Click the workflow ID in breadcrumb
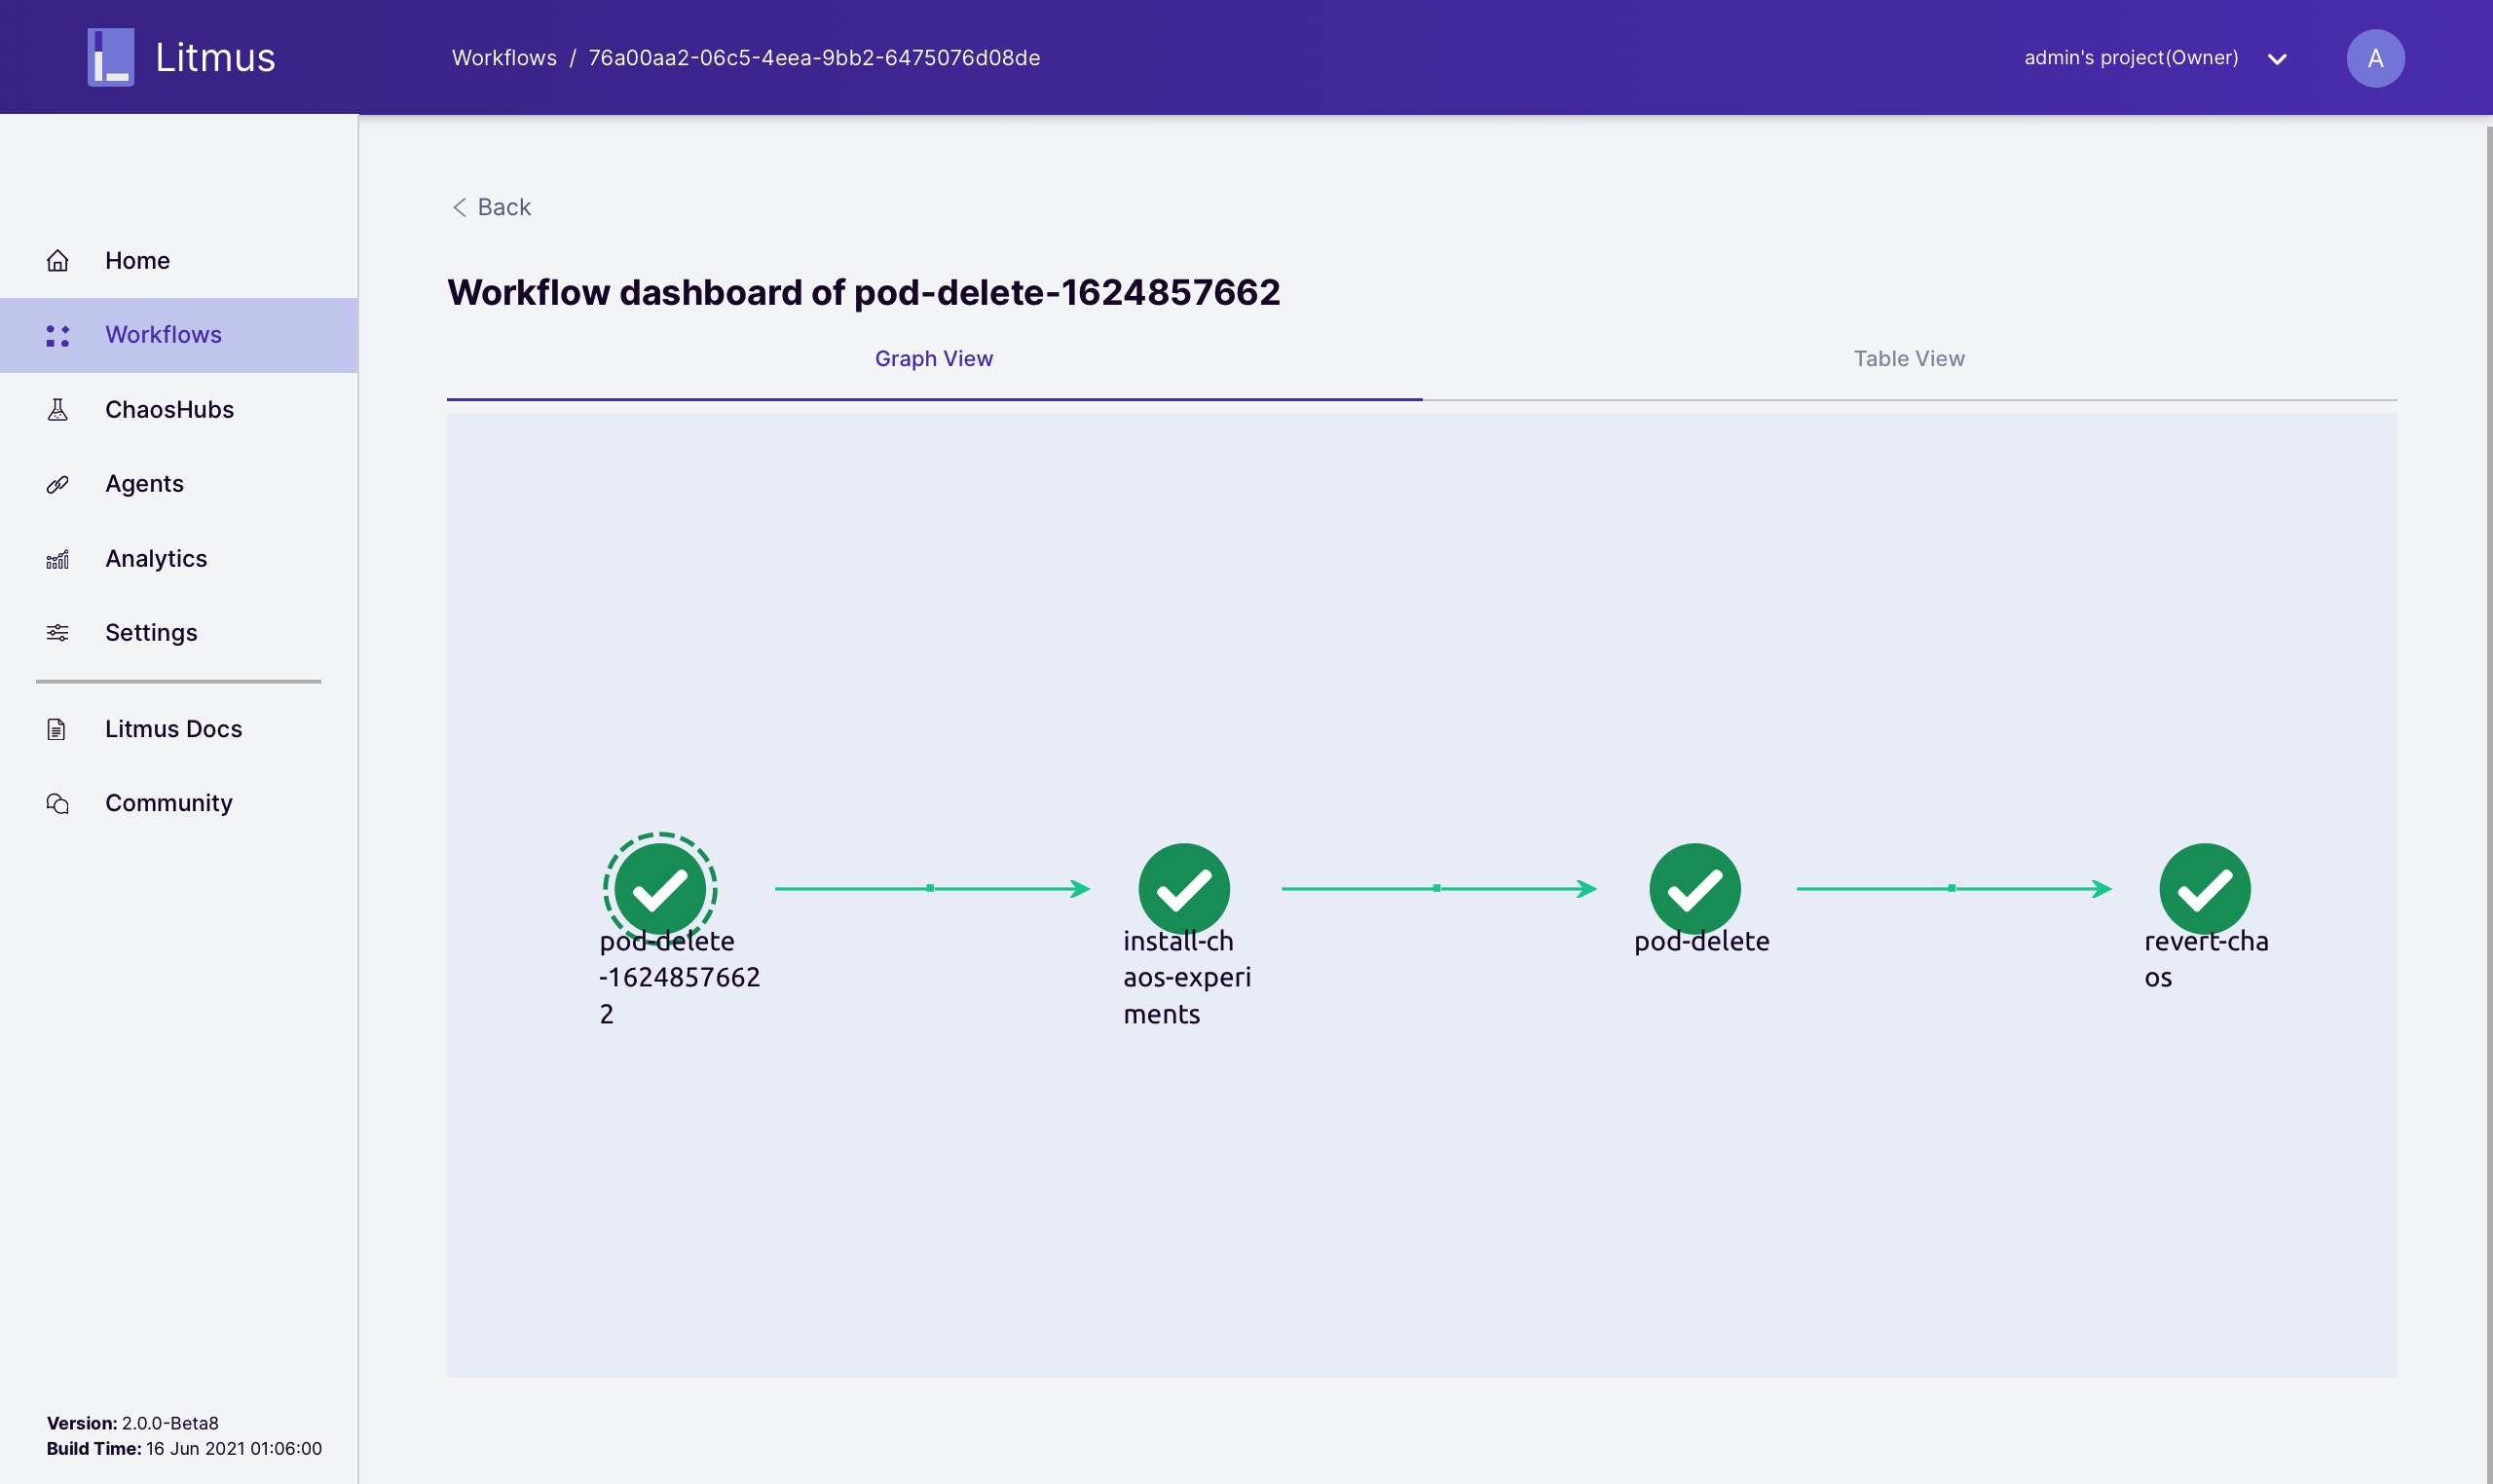 (814, 58)
